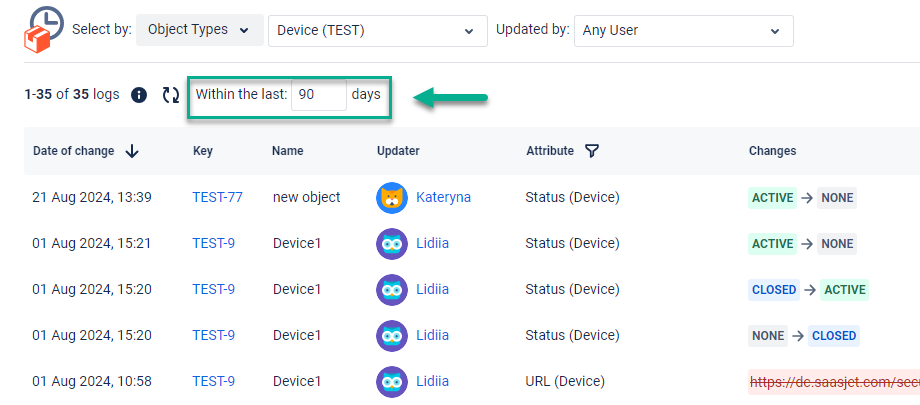Click the struck-through saasjet URL link
This screenshot has width=920, height=405.
(832, 381)
